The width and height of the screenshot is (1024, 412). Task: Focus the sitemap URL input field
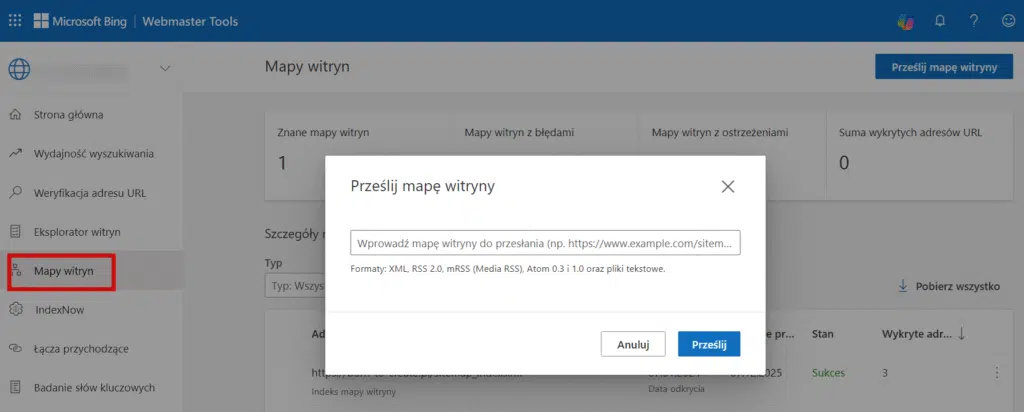tap(545, 243)
